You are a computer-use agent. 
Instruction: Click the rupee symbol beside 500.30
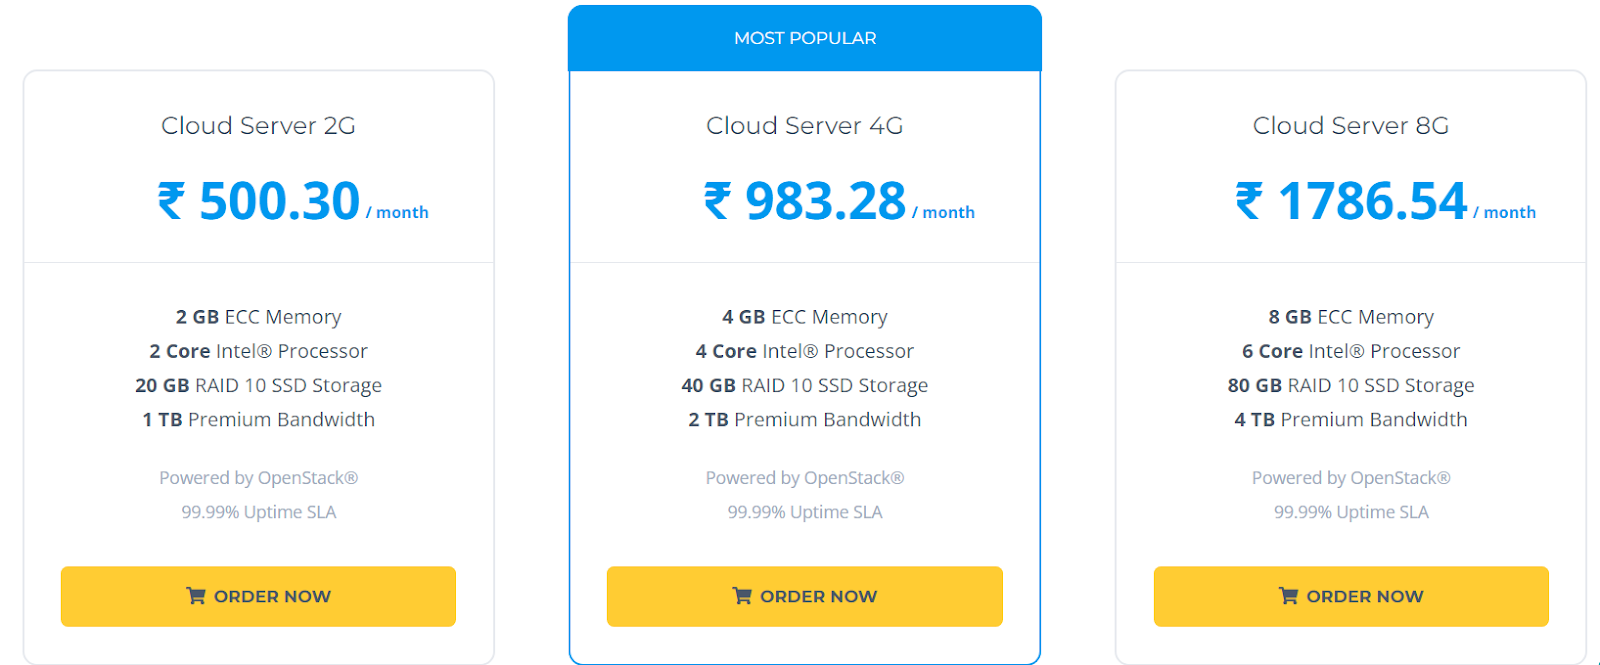pyautogui.click(x=171, y=201)
